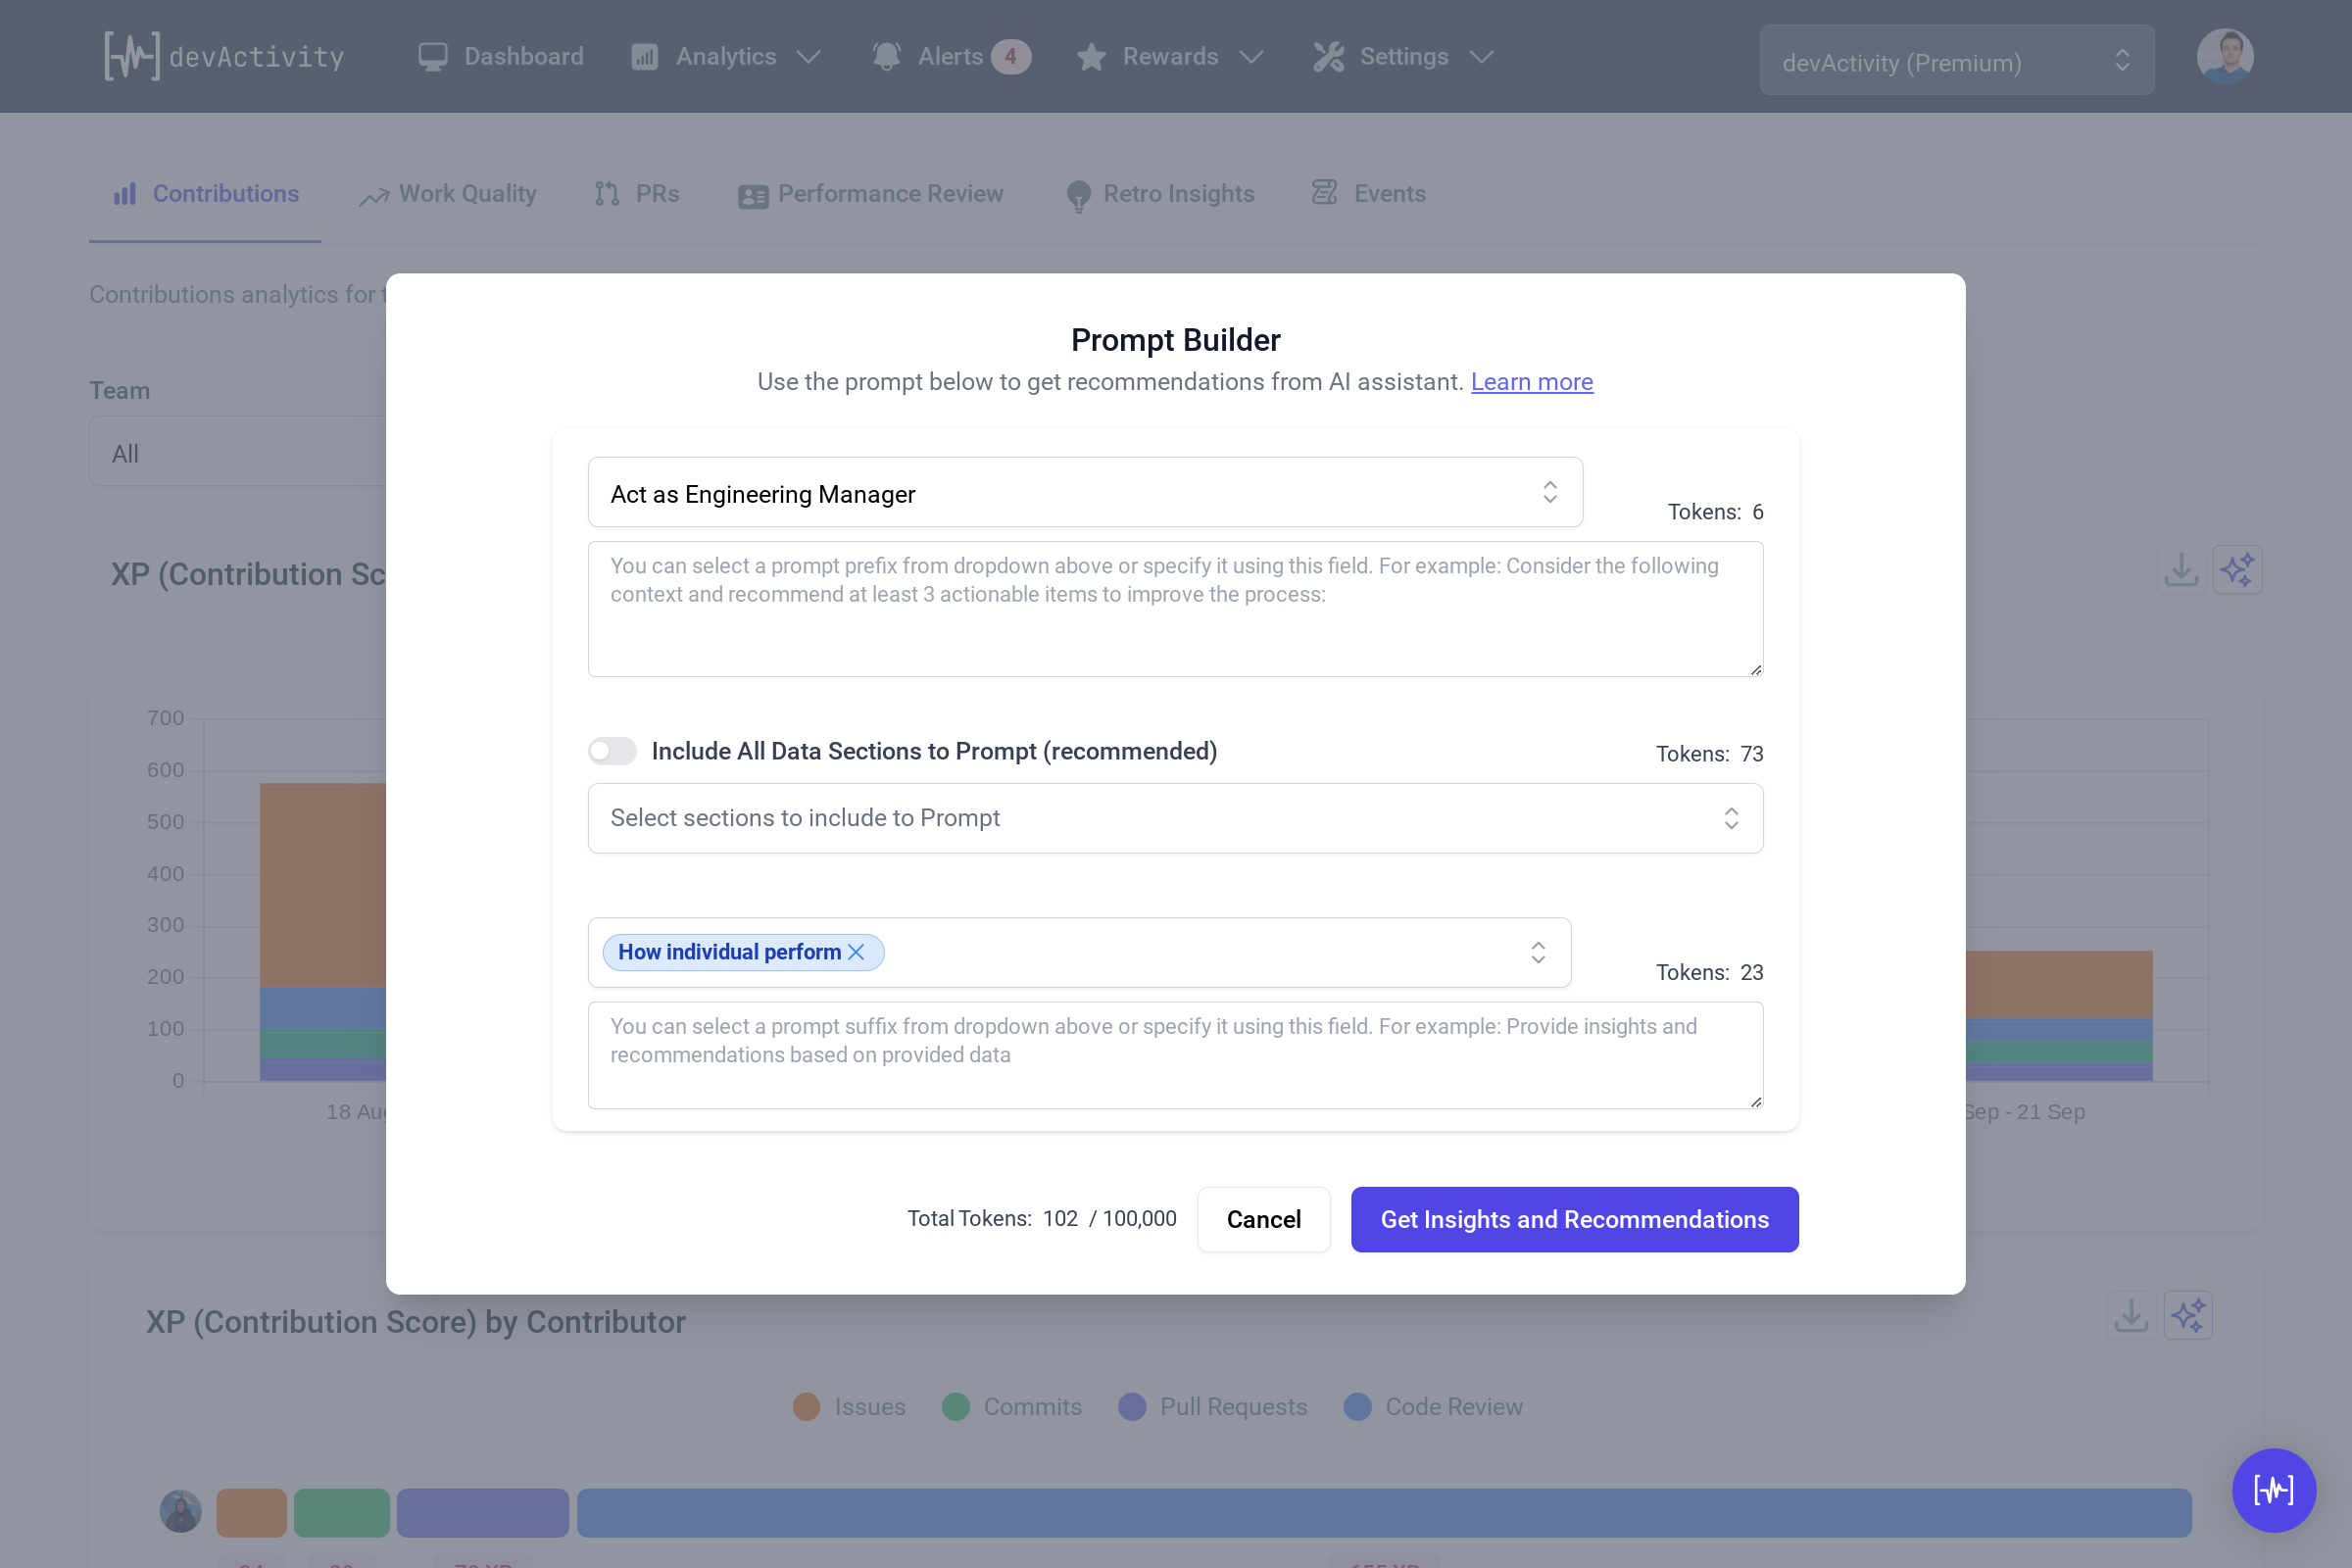Download XP by Contributor chart
The width and height of the screenshot is (2352, 1568).
[x=2131, y=1316]
